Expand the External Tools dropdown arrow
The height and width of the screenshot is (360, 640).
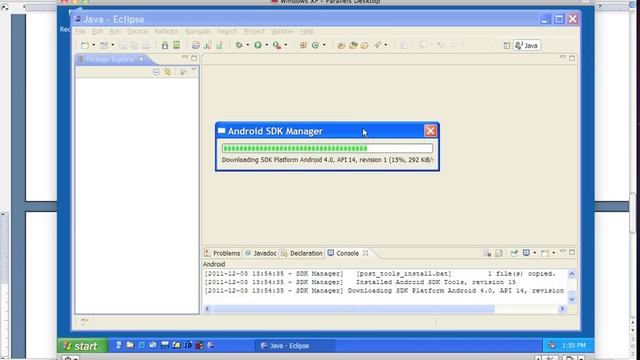pyautogui.click(x=286, y=45)
